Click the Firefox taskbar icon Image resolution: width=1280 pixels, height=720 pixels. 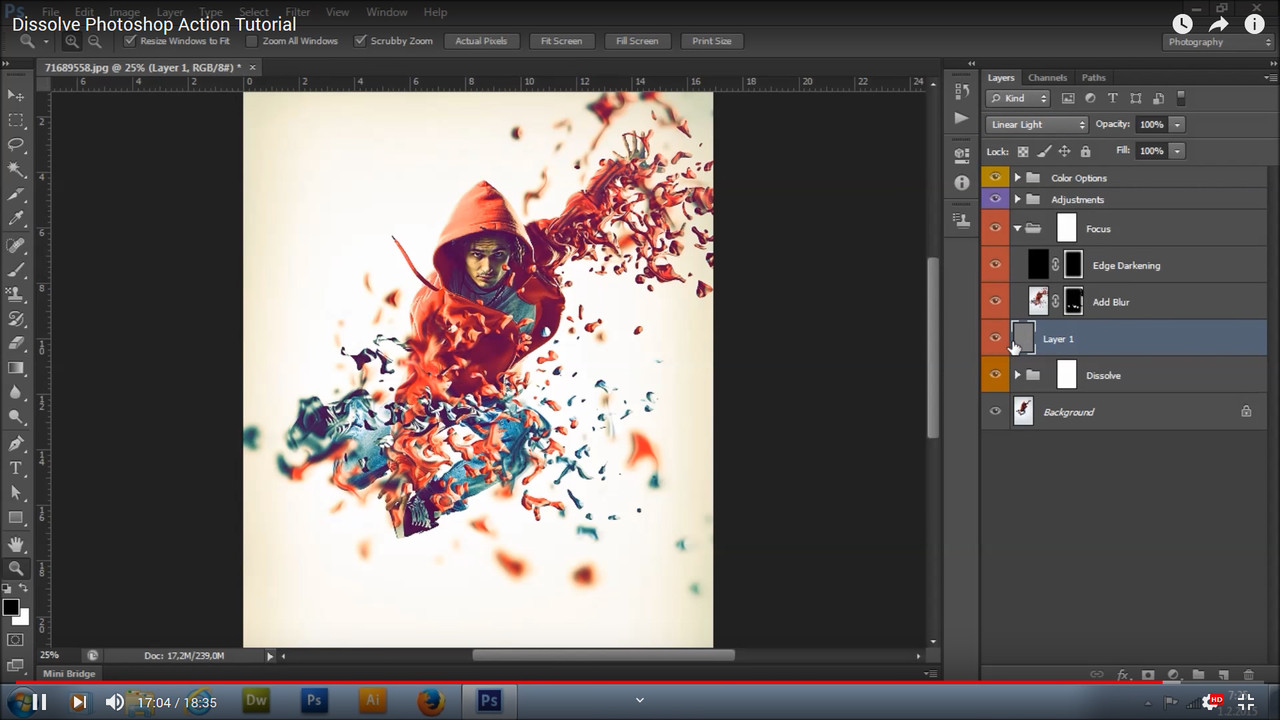coord(431,701)
